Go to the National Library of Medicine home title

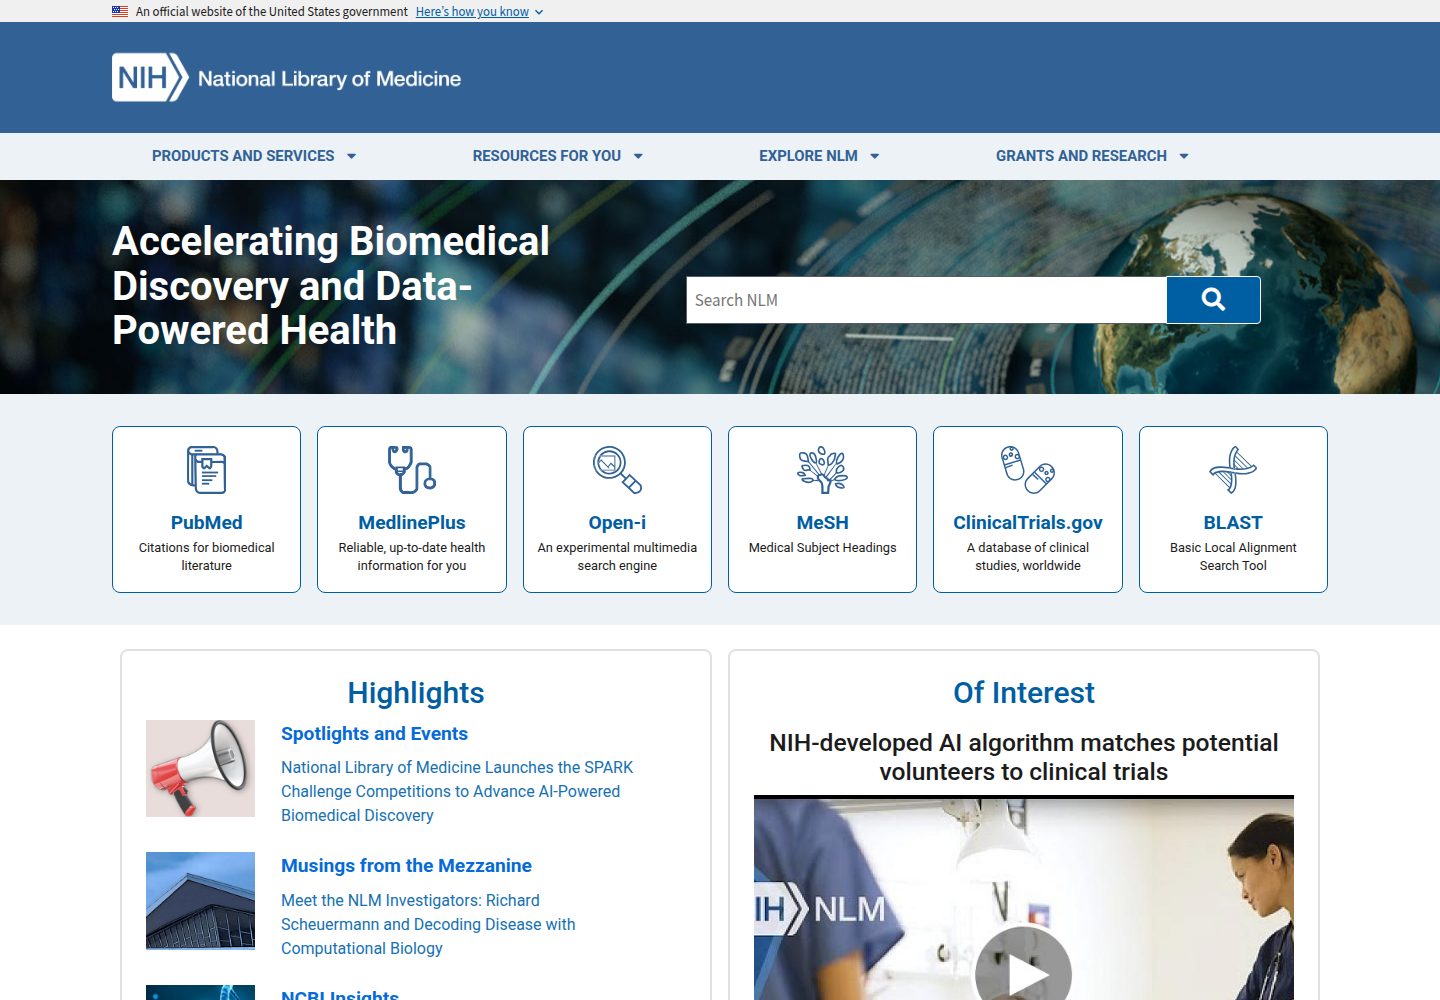click(329, 79)
